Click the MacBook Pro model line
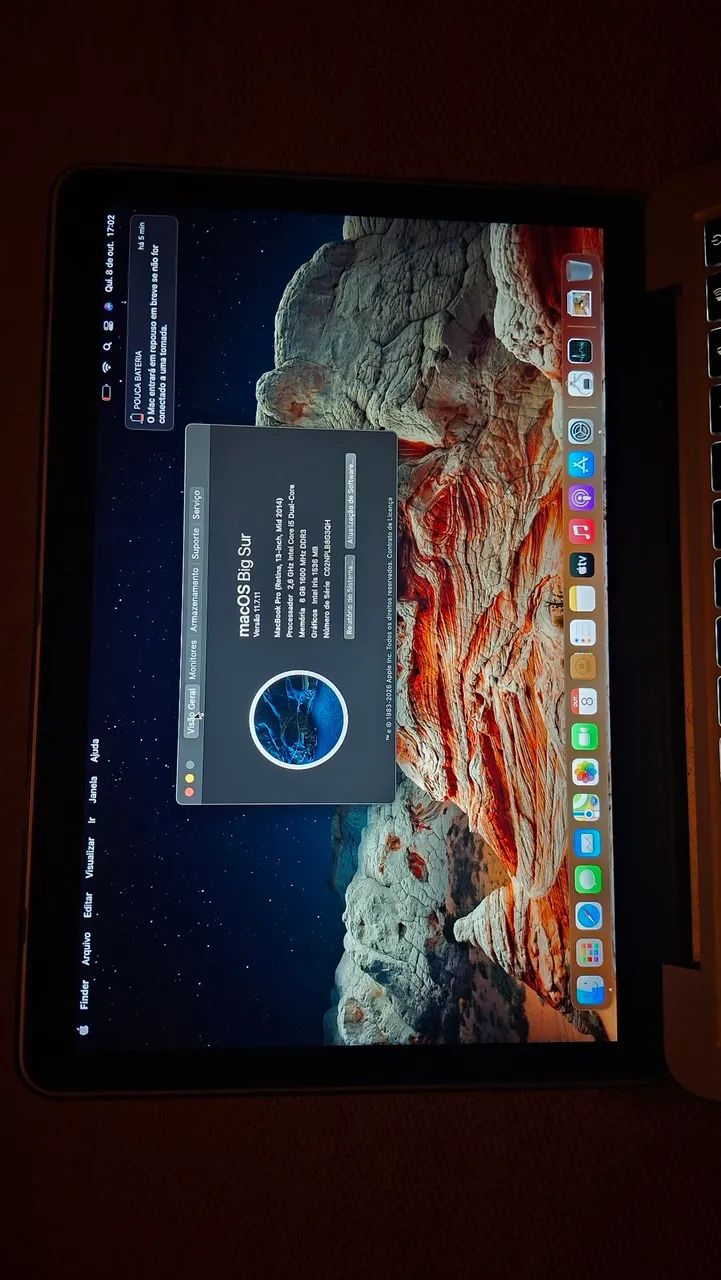The width and height of the screenshot is (721, 1280). click(278, 568)
